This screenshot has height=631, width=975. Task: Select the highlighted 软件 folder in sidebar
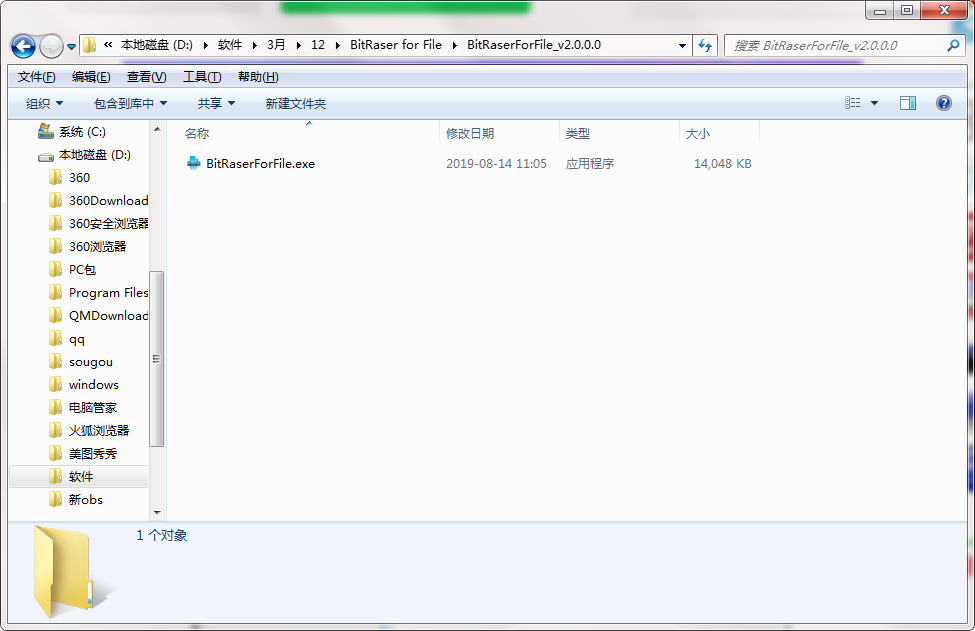pyautogui.click(x=81, y=477)
